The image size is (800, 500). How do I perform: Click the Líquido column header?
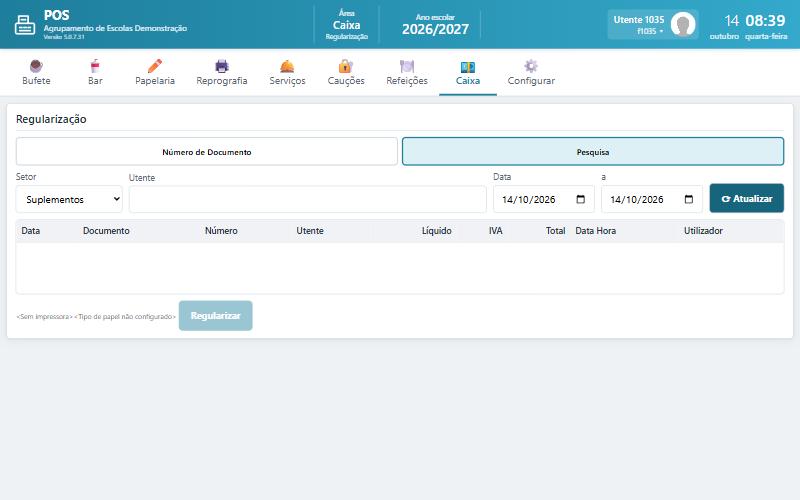436,231
